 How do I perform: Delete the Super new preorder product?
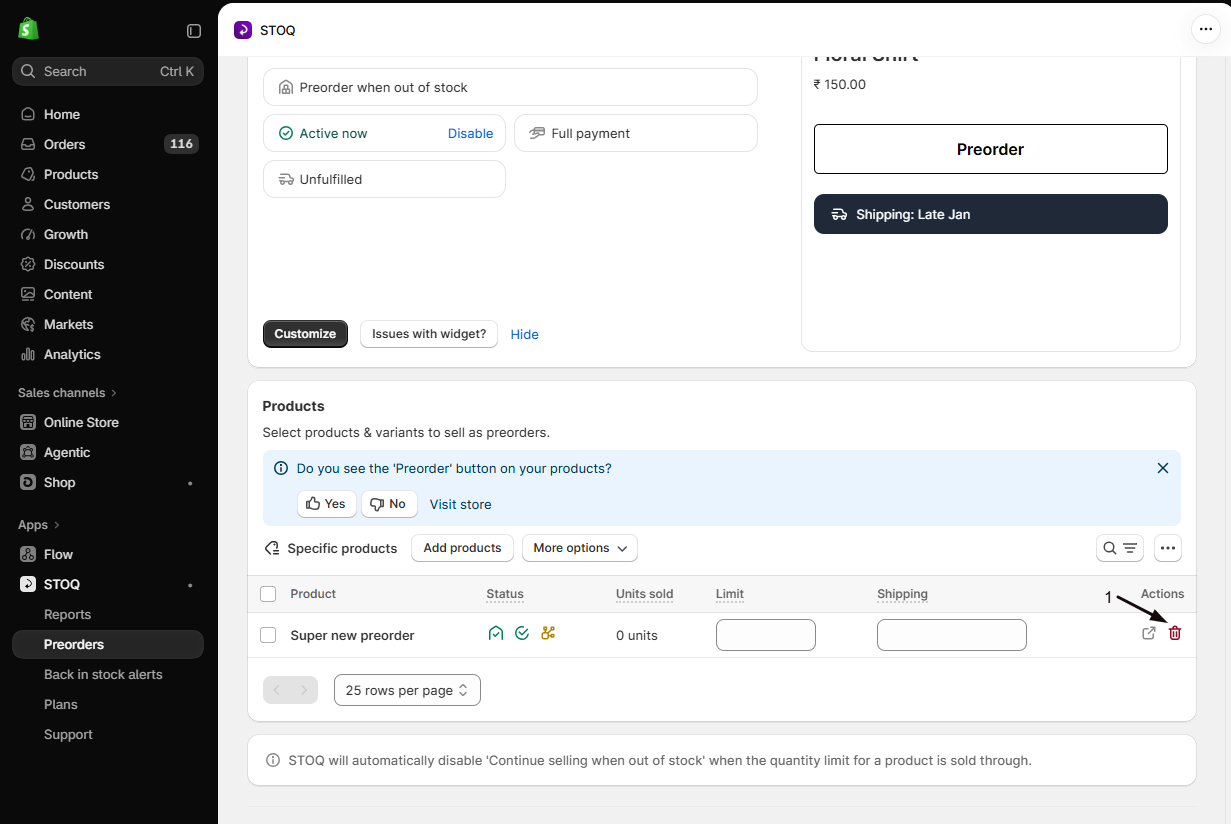(1175, 633)
